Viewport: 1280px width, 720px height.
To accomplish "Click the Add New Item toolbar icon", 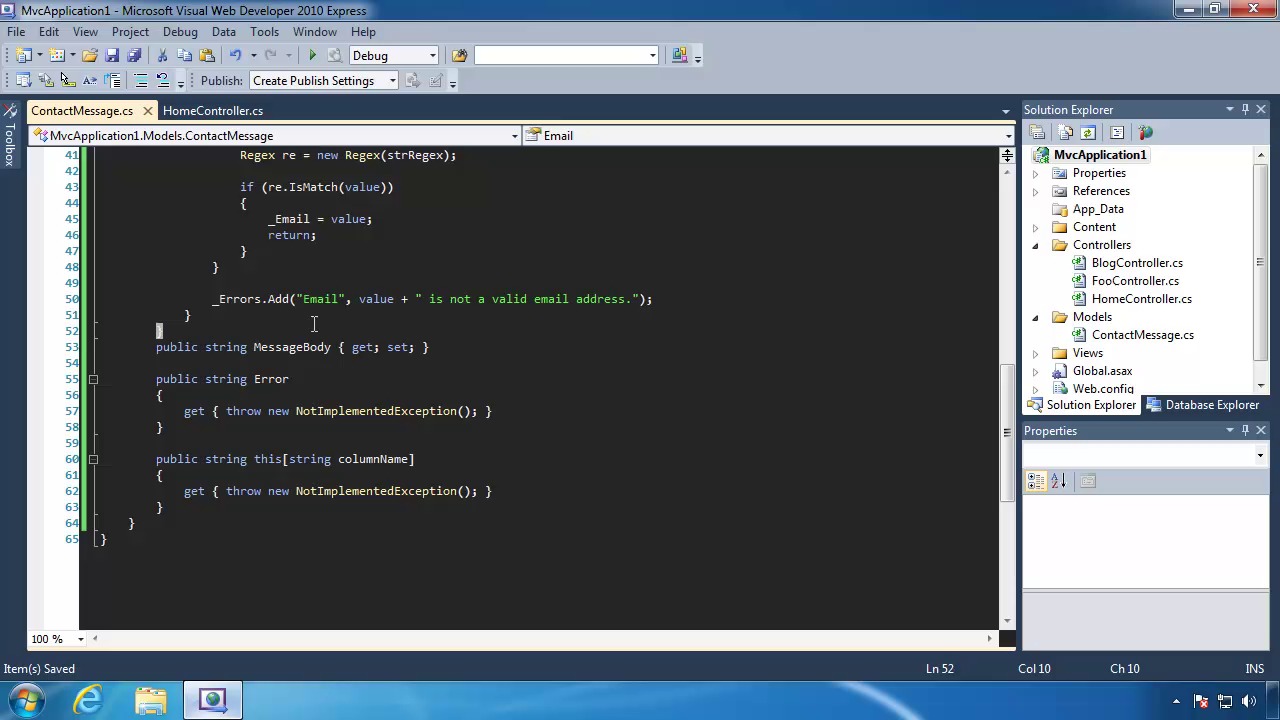I will (x=57, y=55).
